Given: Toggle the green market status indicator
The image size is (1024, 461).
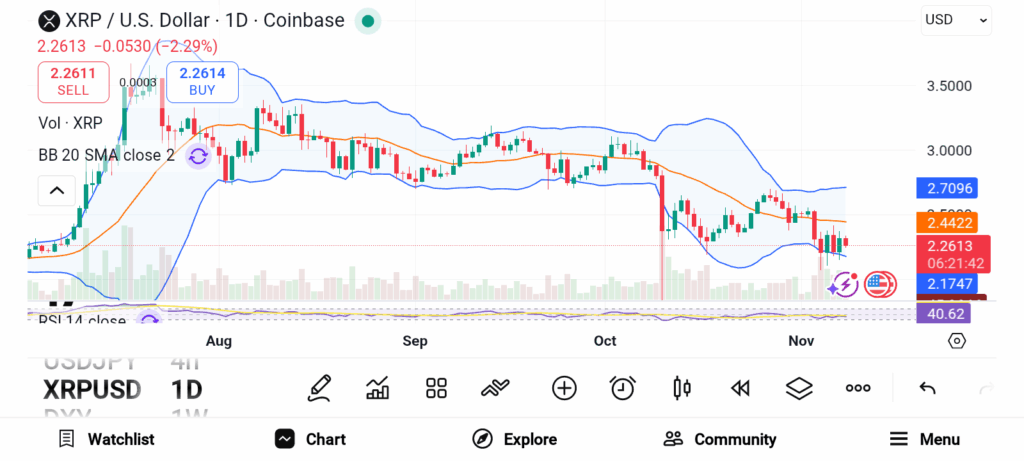Looking at the screenshot, I should pyautogui.click(x=368, y=20).
